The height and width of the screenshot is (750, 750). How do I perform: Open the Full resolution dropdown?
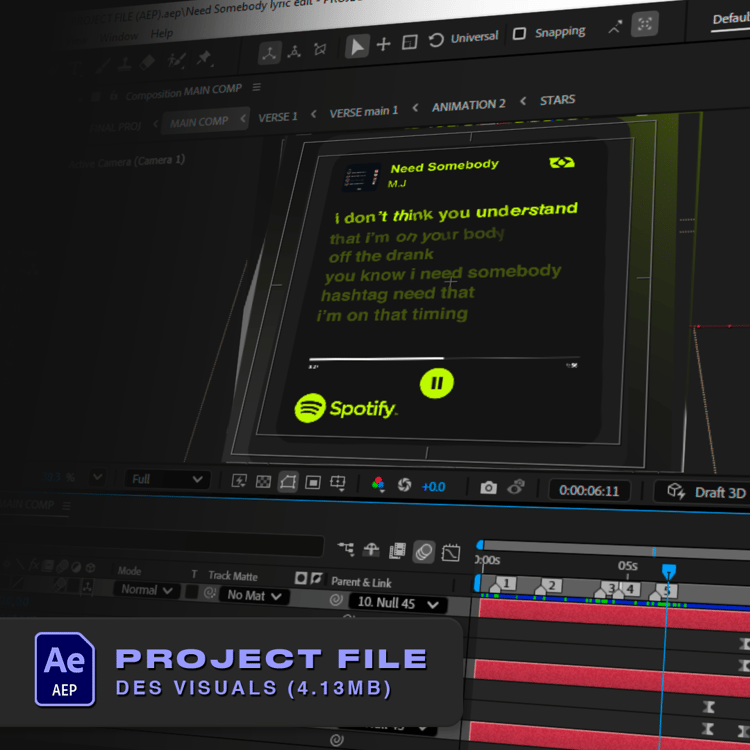click(167, 479)
